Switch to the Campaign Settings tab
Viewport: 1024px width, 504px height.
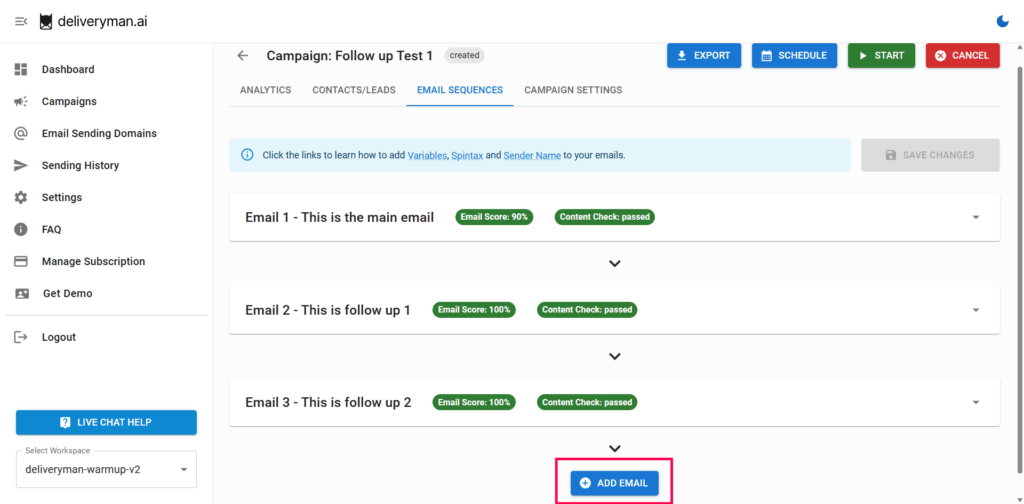coord(573,90)
